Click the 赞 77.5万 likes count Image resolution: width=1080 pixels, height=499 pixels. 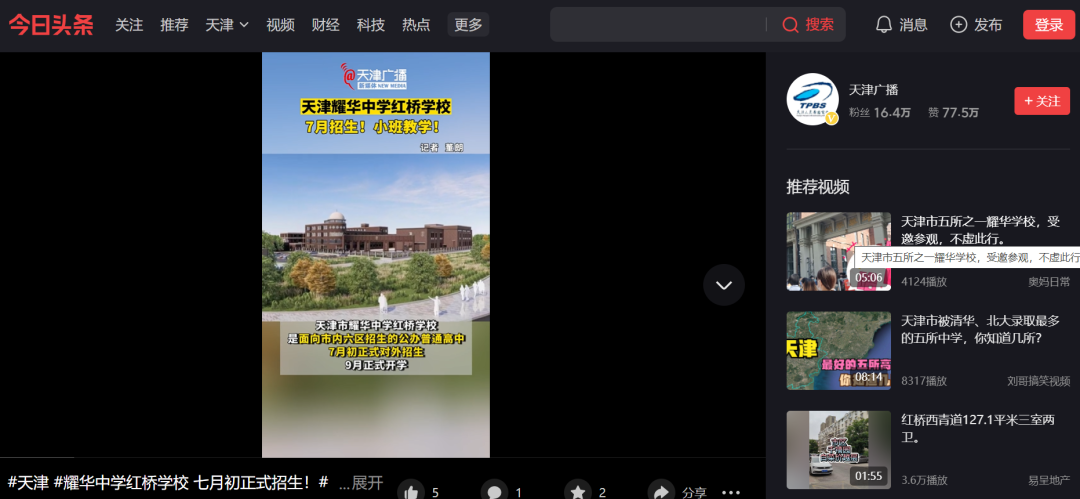953,112
